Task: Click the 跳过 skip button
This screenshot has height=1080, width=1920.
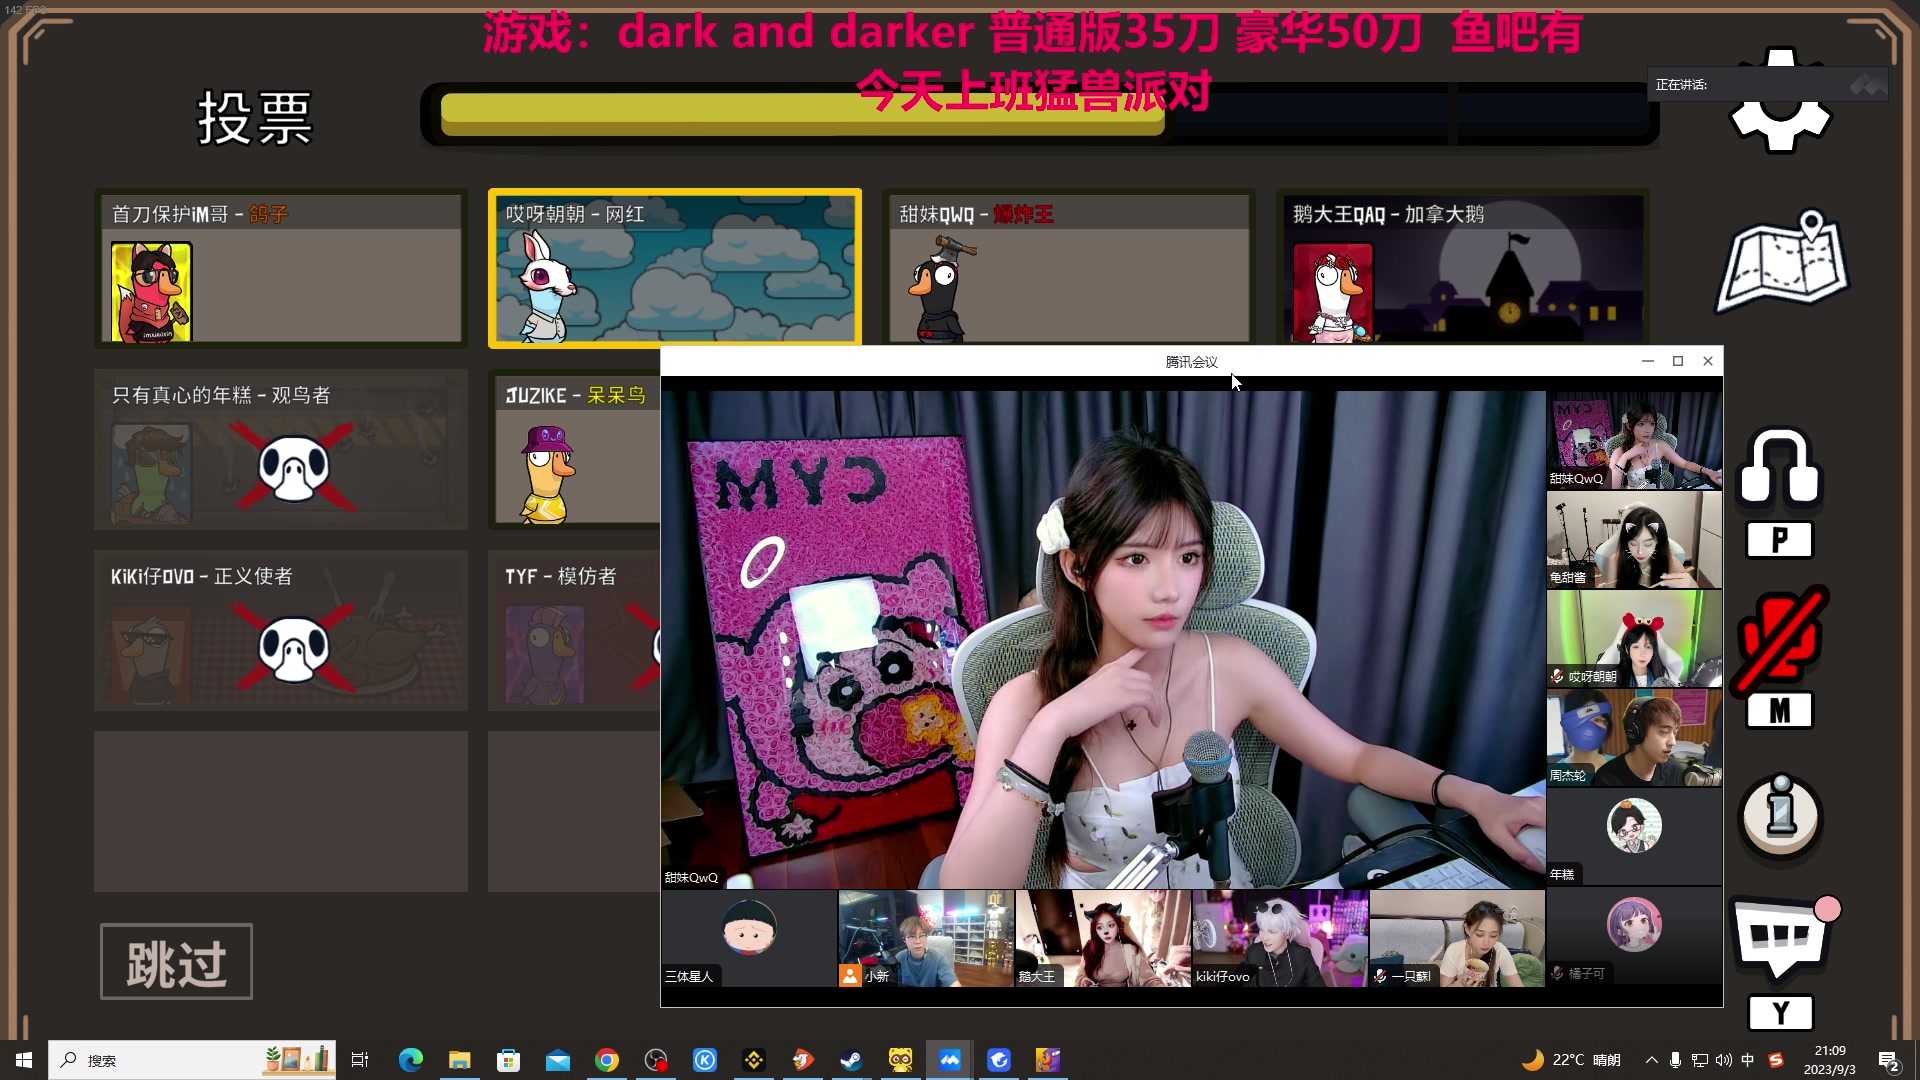Action: 176,962
